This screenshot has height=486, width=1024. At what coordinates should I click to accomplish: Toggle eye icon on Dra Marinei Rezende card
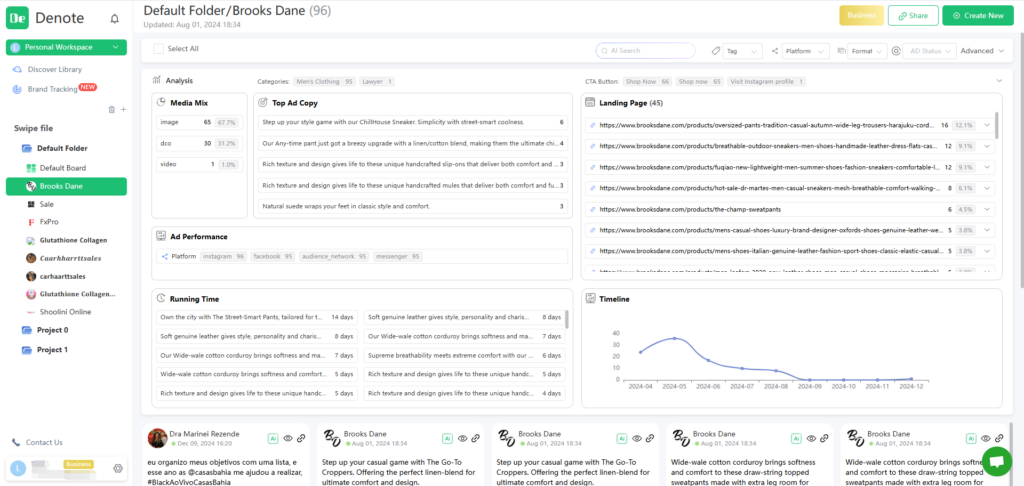click(x=287, y=439)
